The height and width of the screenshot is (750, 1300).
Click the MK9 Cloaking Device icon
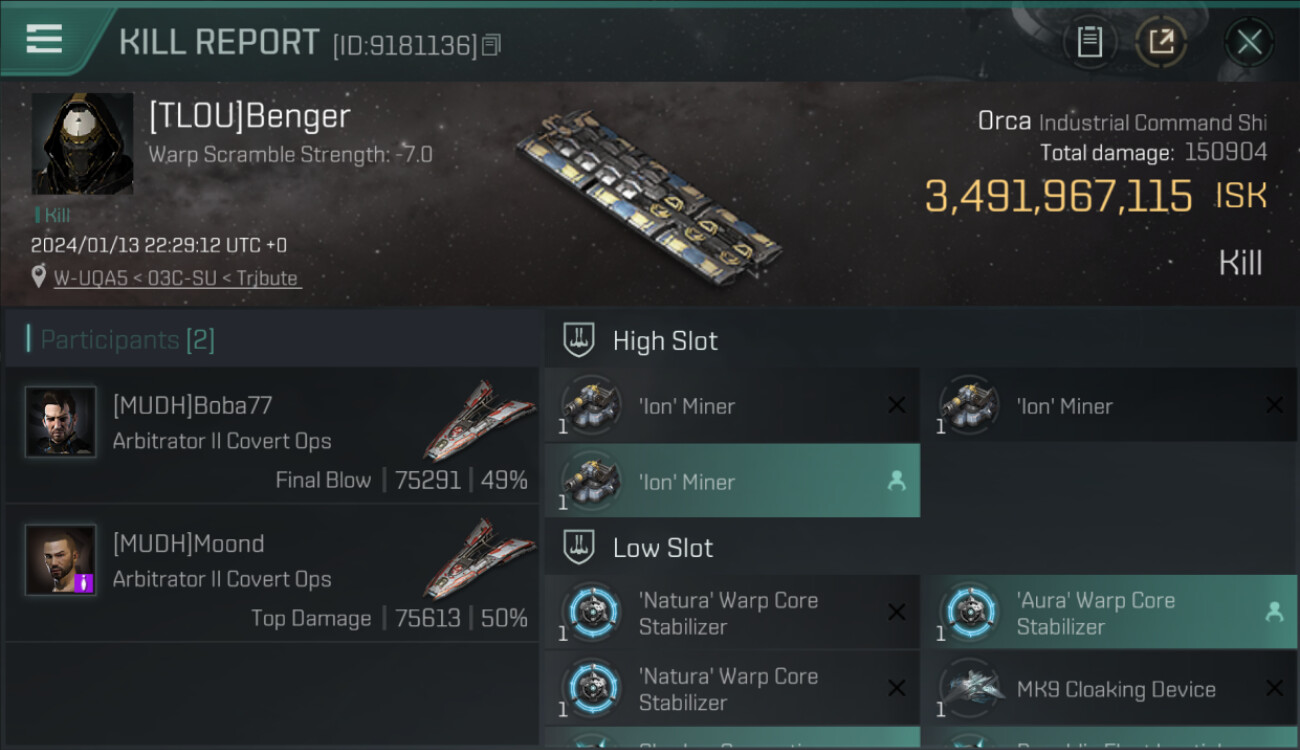[x=968, y=690]
